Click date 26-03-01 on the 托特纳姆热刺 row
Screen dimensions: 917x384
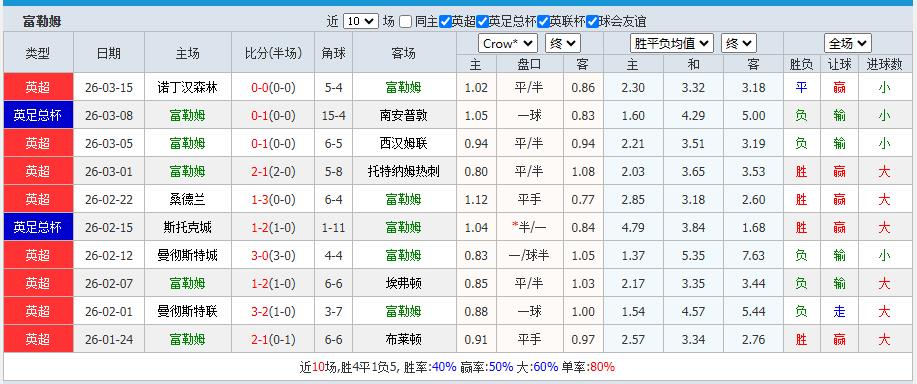pos(109,171)
